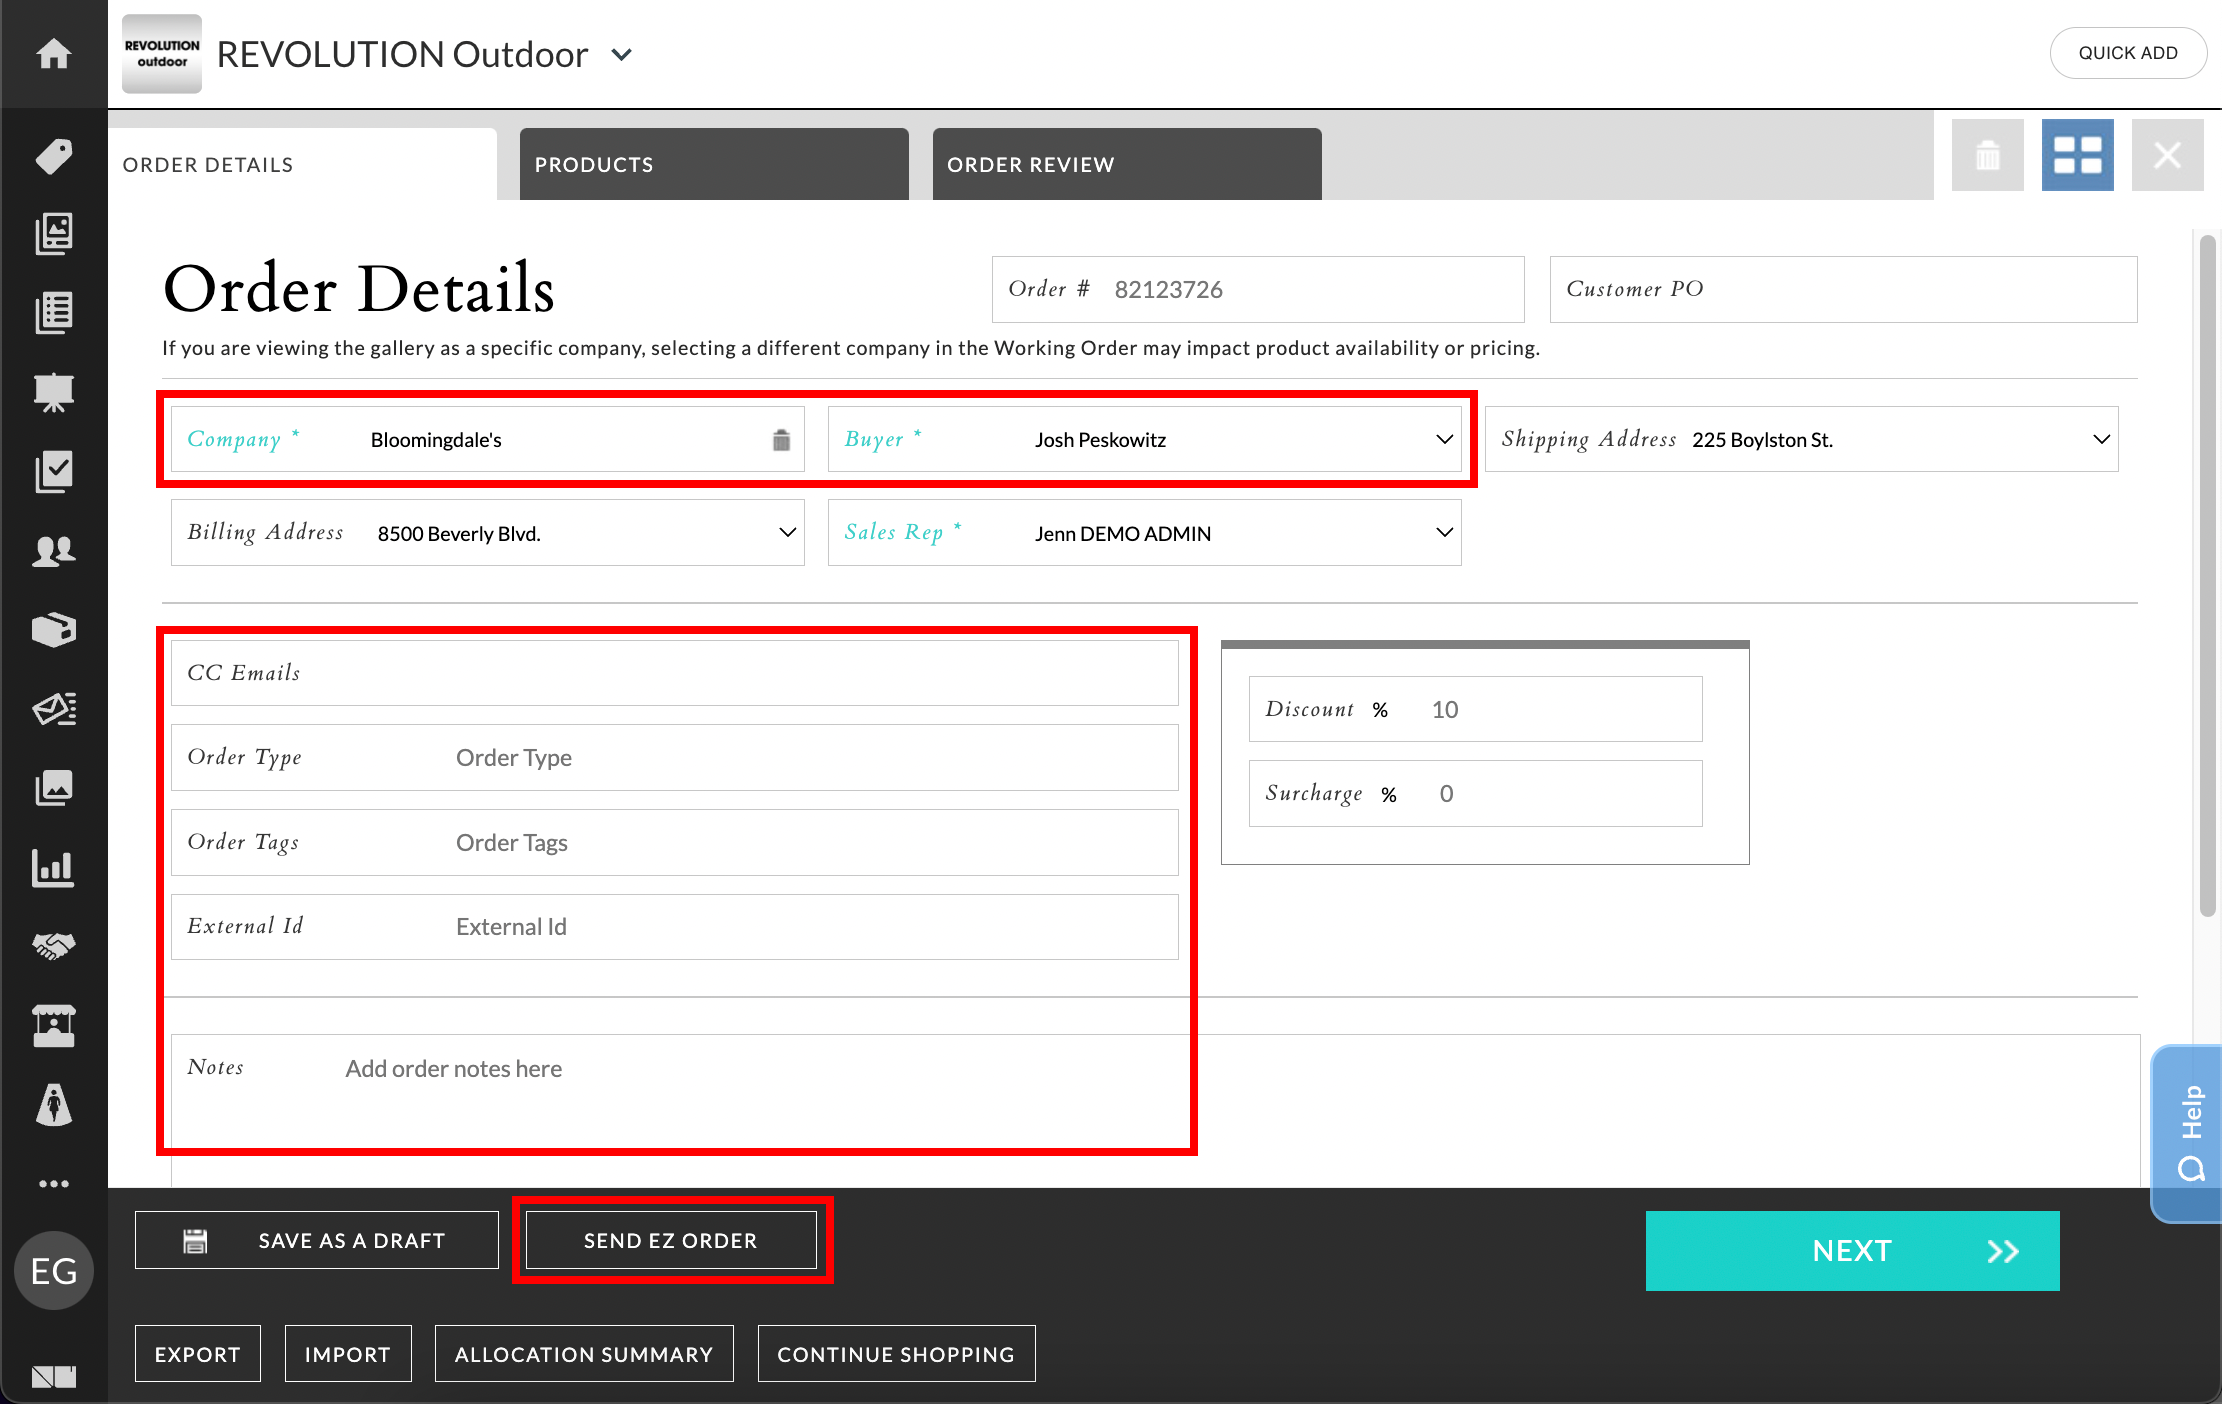Click the REVOLUTION outdoor logo
The image size is (2222, 1404).
coord(162,54)
